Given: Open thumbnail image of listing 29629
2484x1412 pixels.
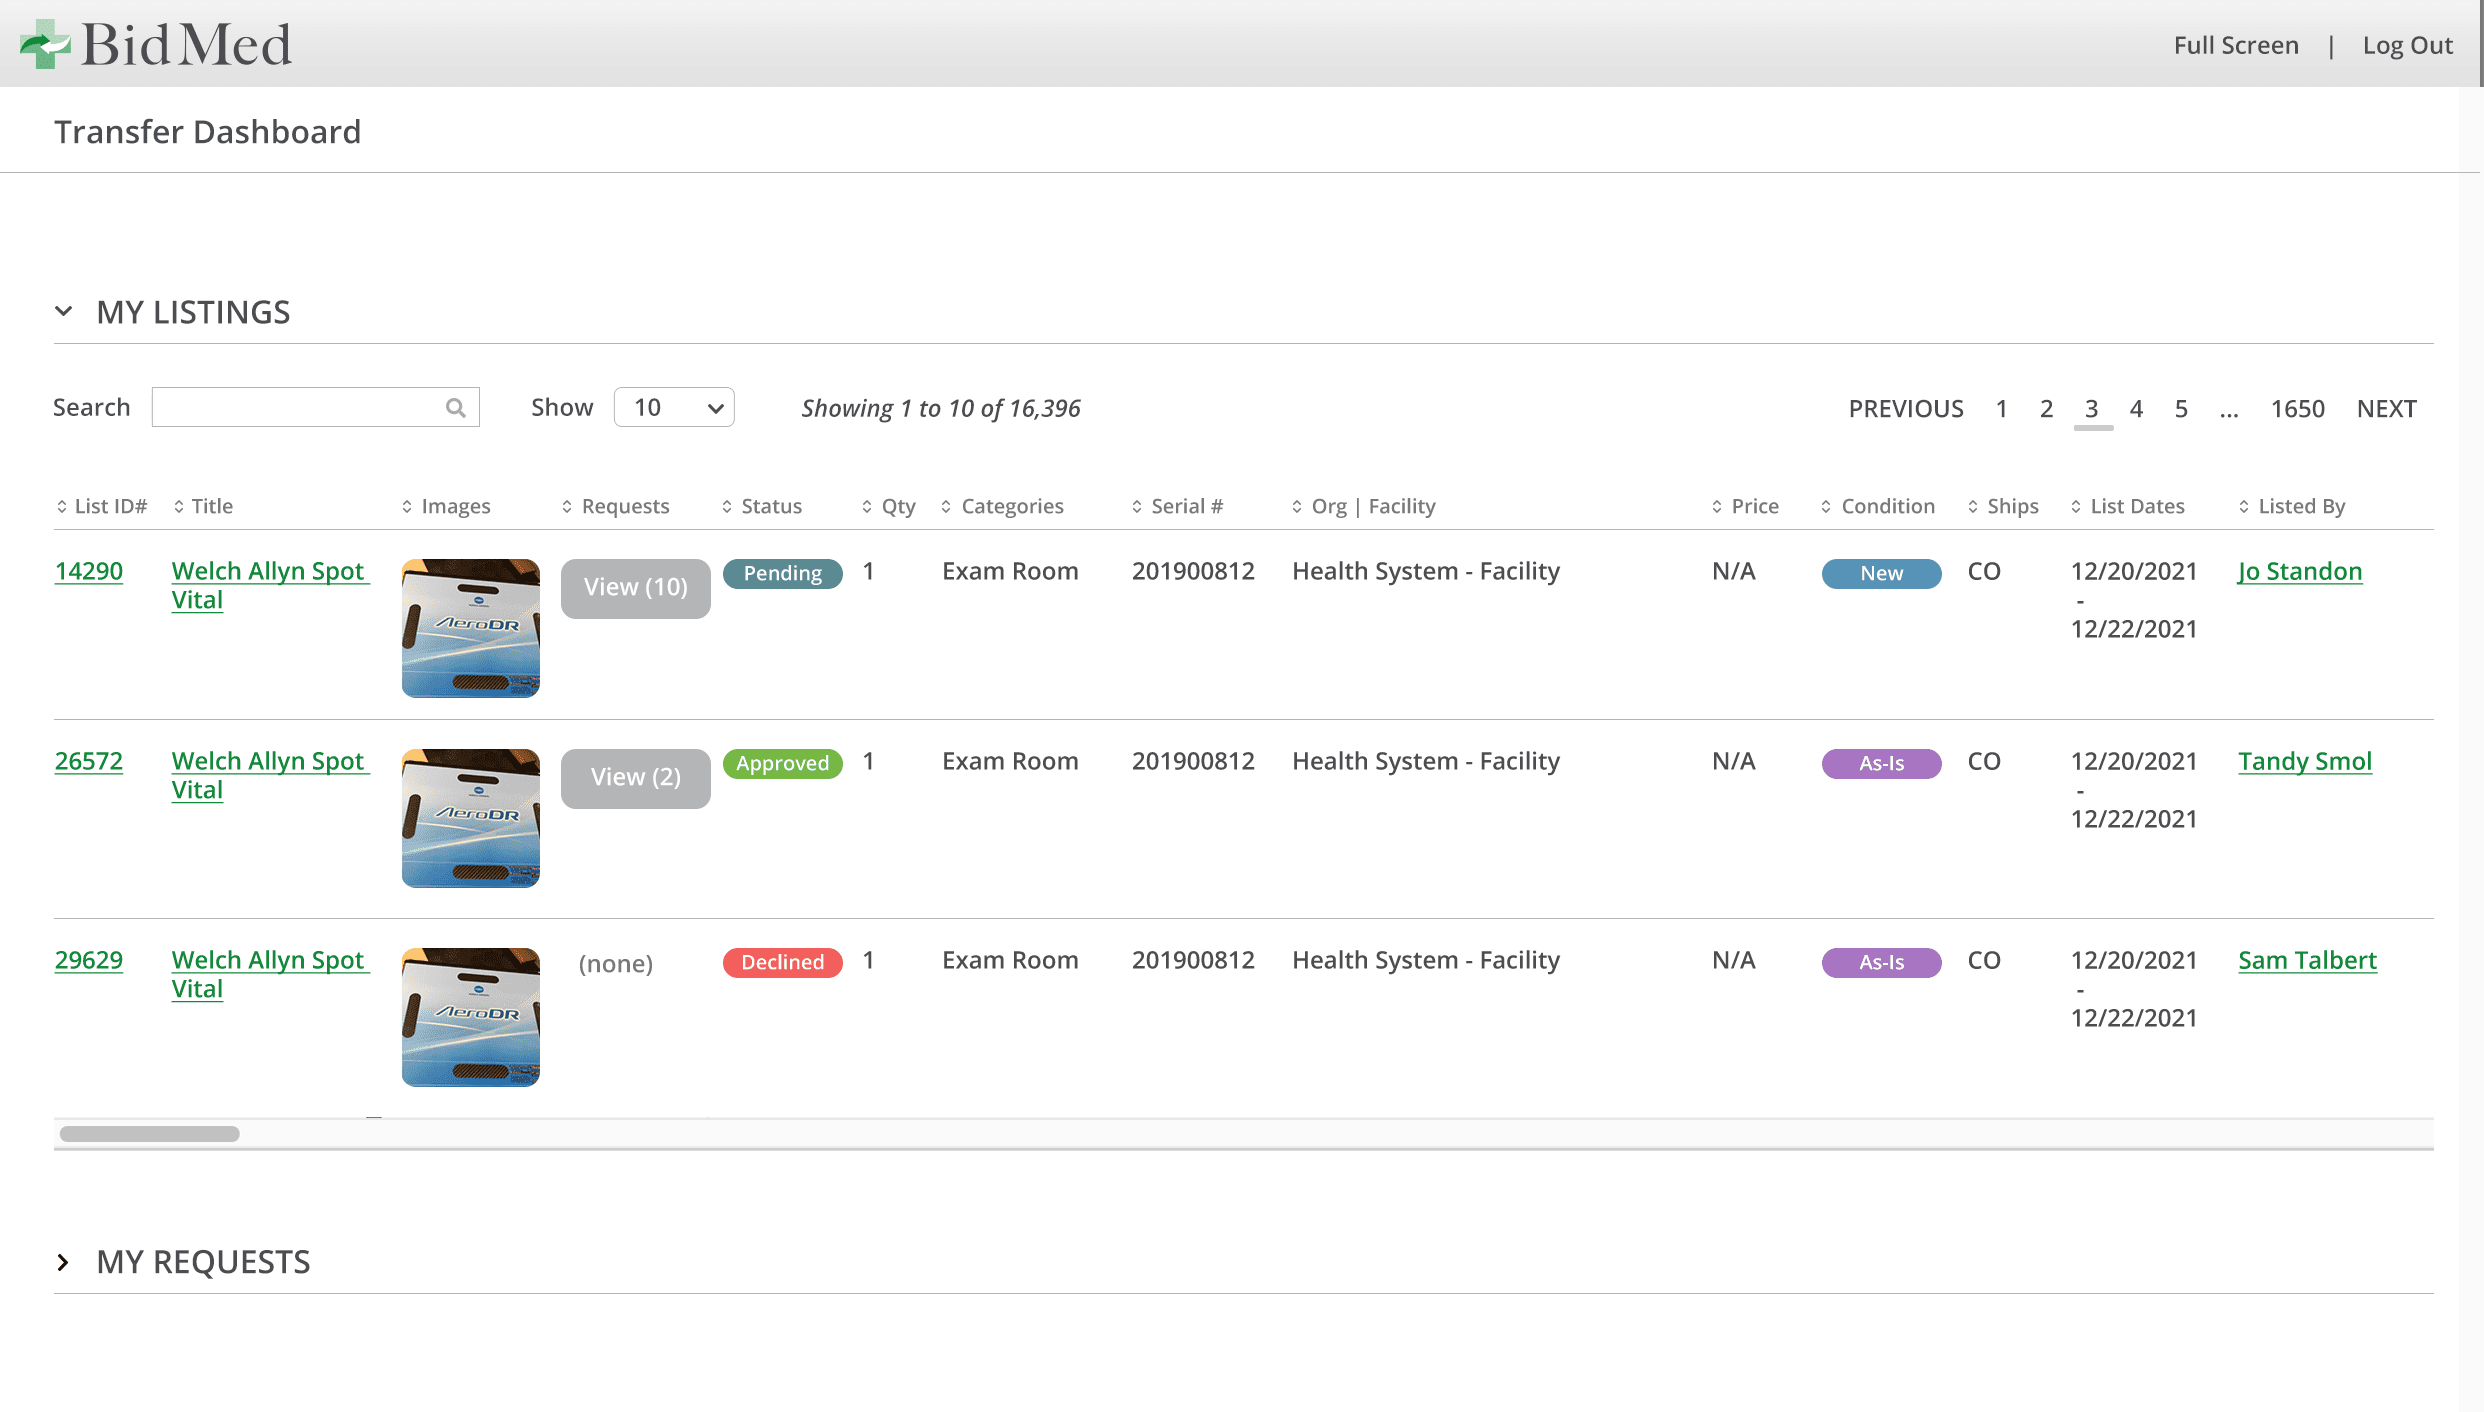Looking at the screenshot, I should pos(471,1017).
